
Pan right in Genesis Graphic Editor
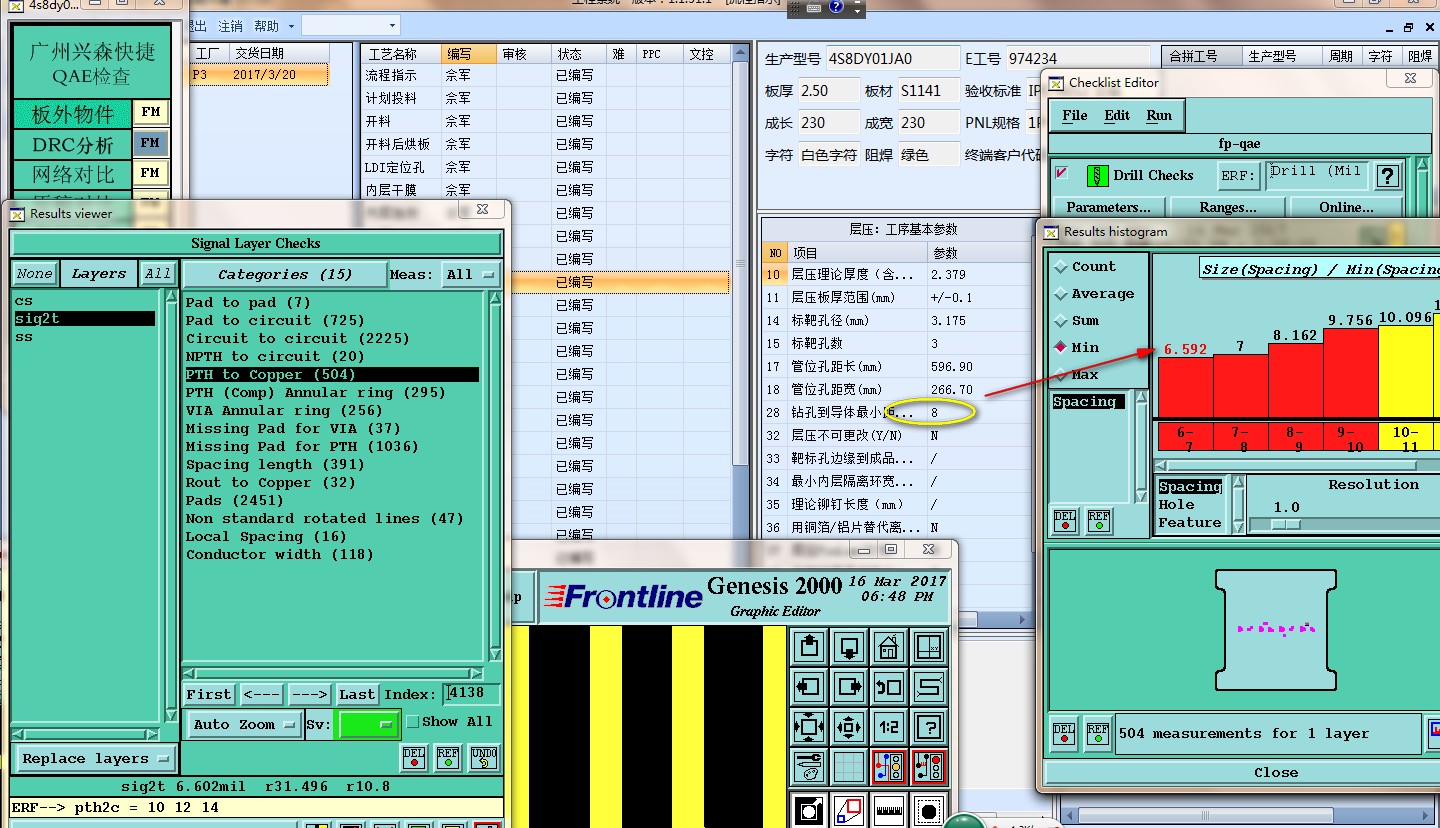tap(849, 687)
